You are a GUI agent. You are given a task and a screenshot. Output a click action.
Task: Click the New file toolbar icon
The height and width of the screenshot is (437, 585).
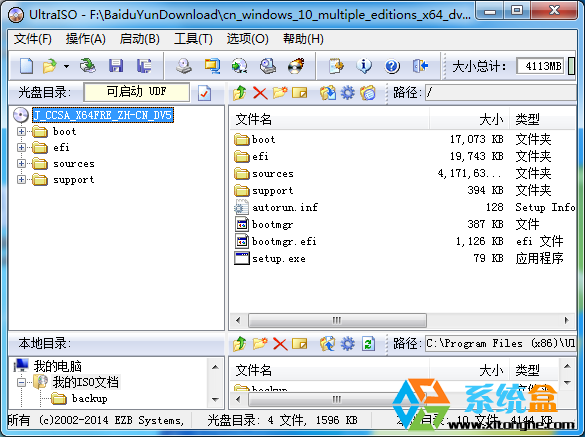26,66
